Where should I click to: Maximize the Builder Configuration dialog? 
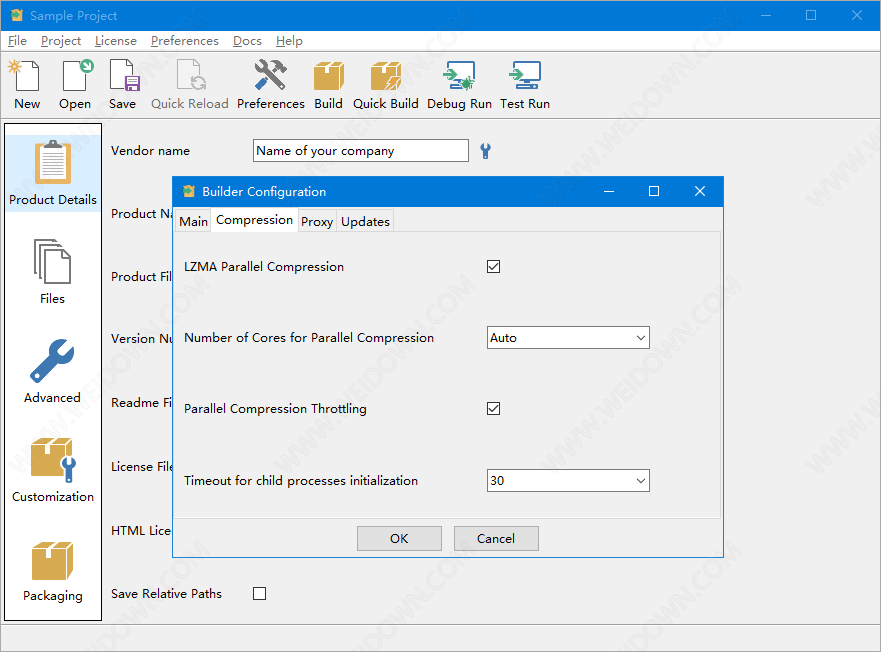pos(654,191)
